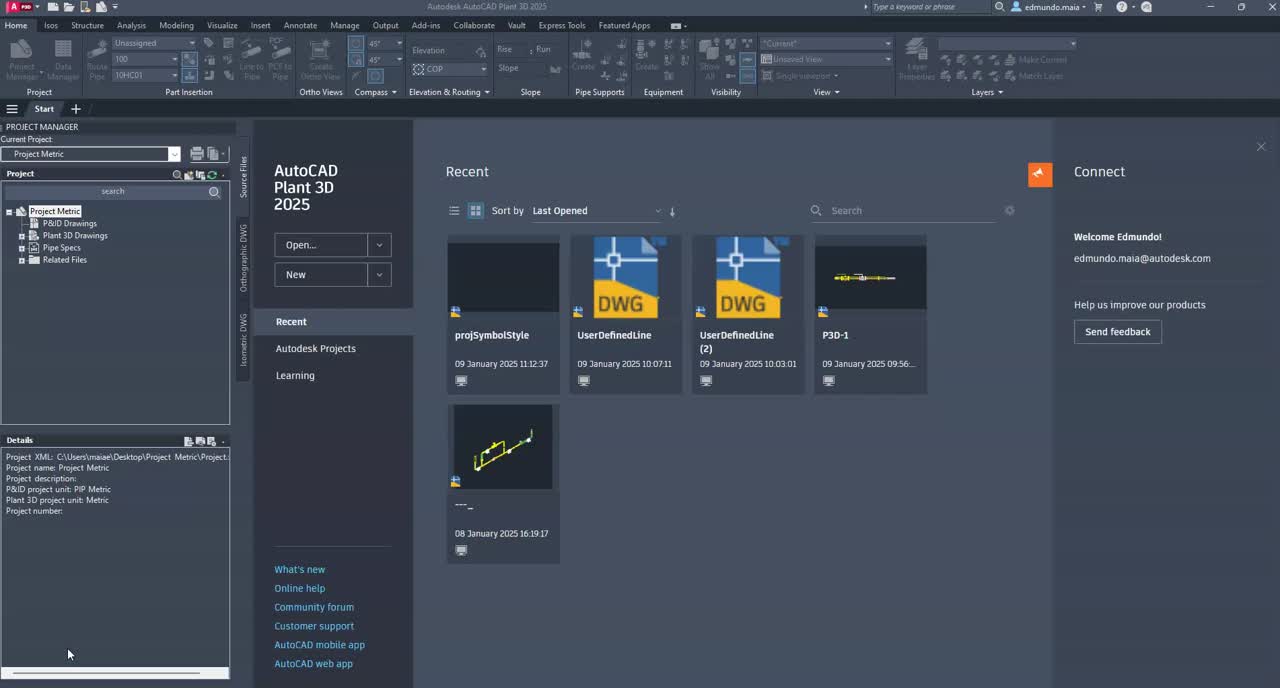Reverse sort order with arrow icon

[x=672, y=211]
